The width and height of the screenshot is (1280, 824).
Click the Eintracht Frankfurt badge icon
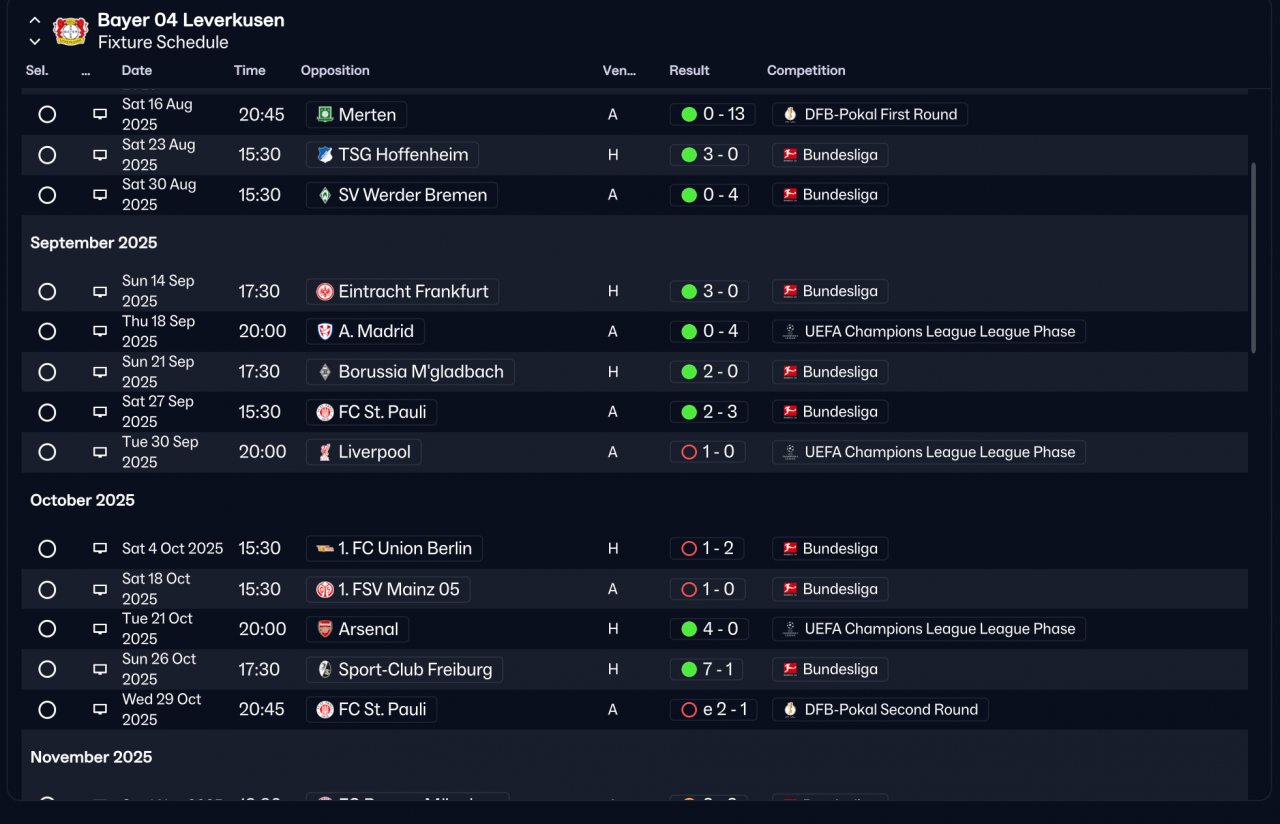(325, 292)
